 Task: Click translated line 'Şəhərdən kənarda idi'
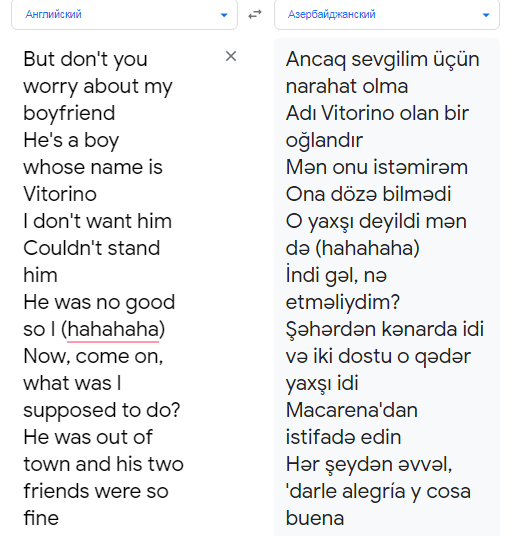click(385, 329)
